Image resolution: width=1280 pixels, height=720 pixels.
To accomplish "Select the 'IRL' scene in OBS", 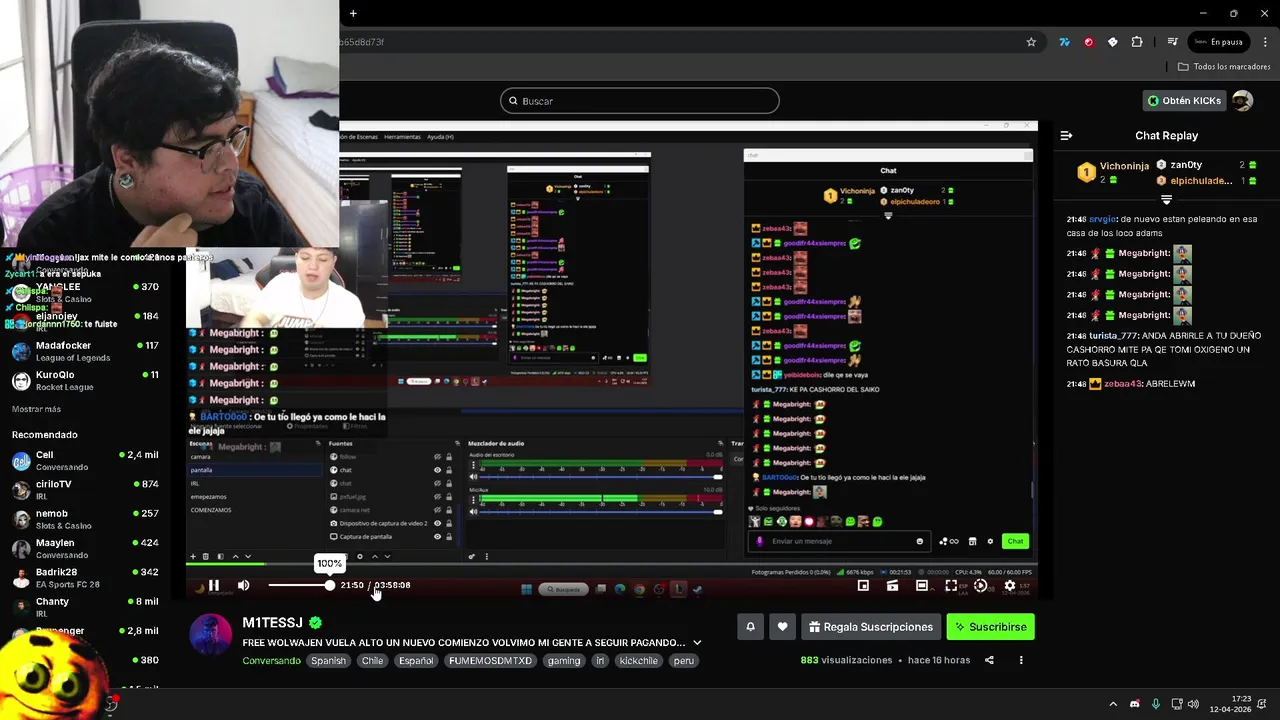I will (x=195, y=483).
